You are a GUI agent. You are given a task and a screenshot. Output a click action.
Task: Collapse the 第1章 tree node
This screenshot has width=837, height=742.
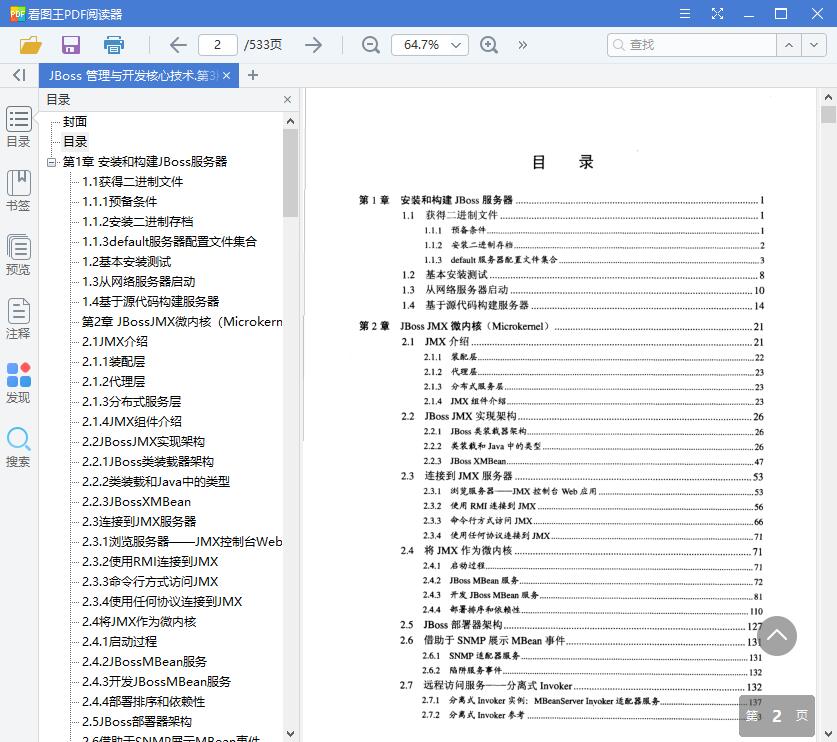52,162
